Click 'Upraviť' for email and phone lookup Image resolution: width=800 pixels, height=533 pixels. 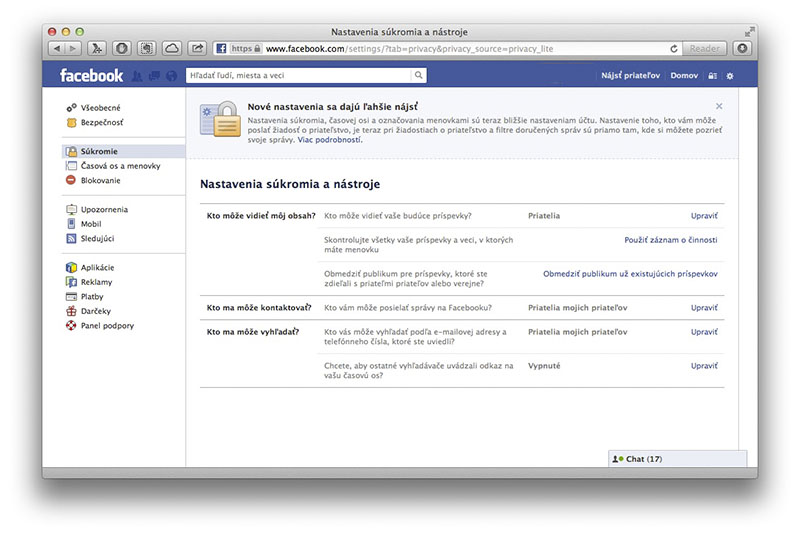pyautogui.click(x=704, y=332)
